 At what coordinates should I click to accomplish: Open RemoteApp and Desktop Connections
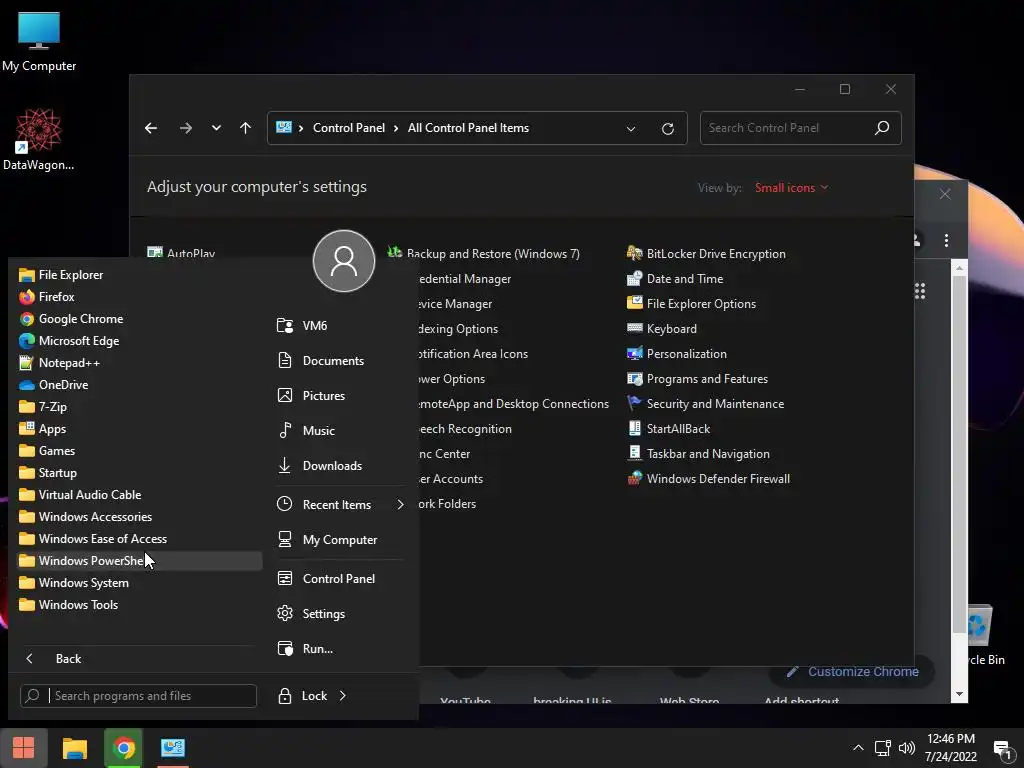[x=514, y=404]
